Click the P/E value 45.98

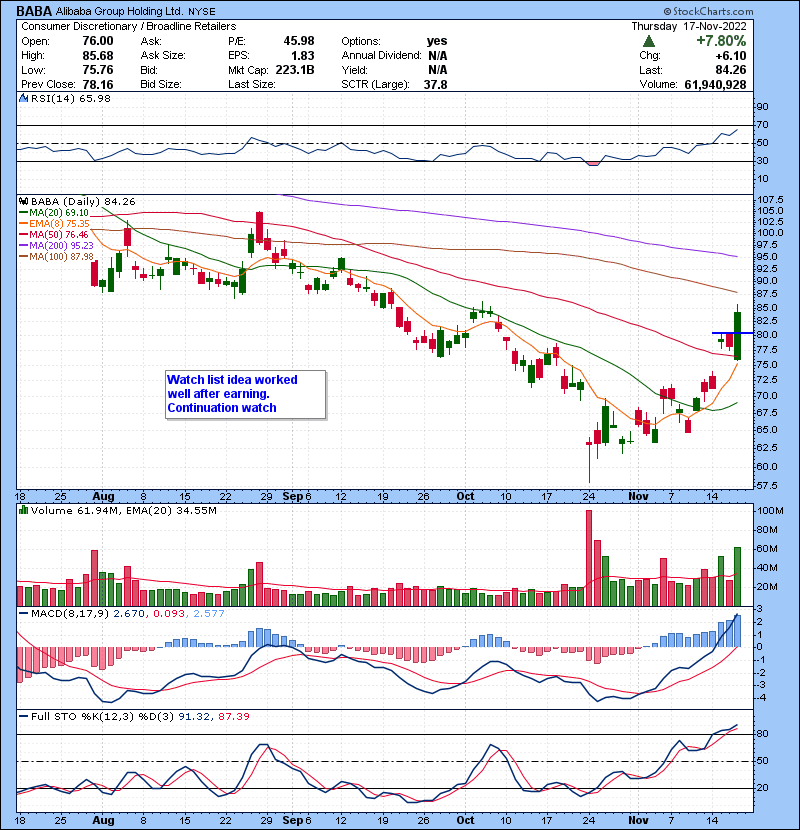[x=299, y=41]
